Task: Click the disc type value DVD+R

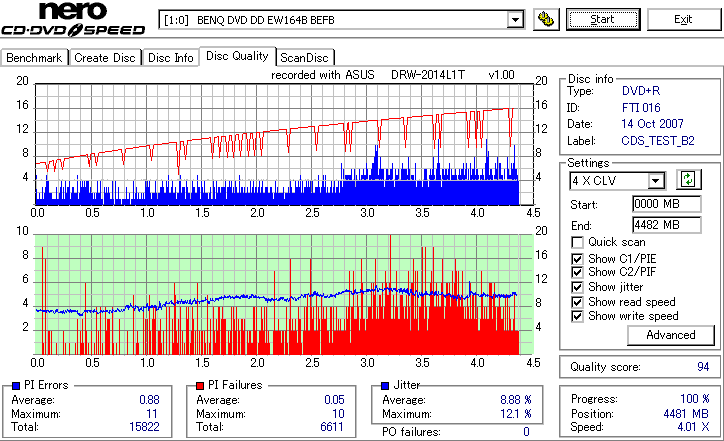Action: [x=641, y=91]
